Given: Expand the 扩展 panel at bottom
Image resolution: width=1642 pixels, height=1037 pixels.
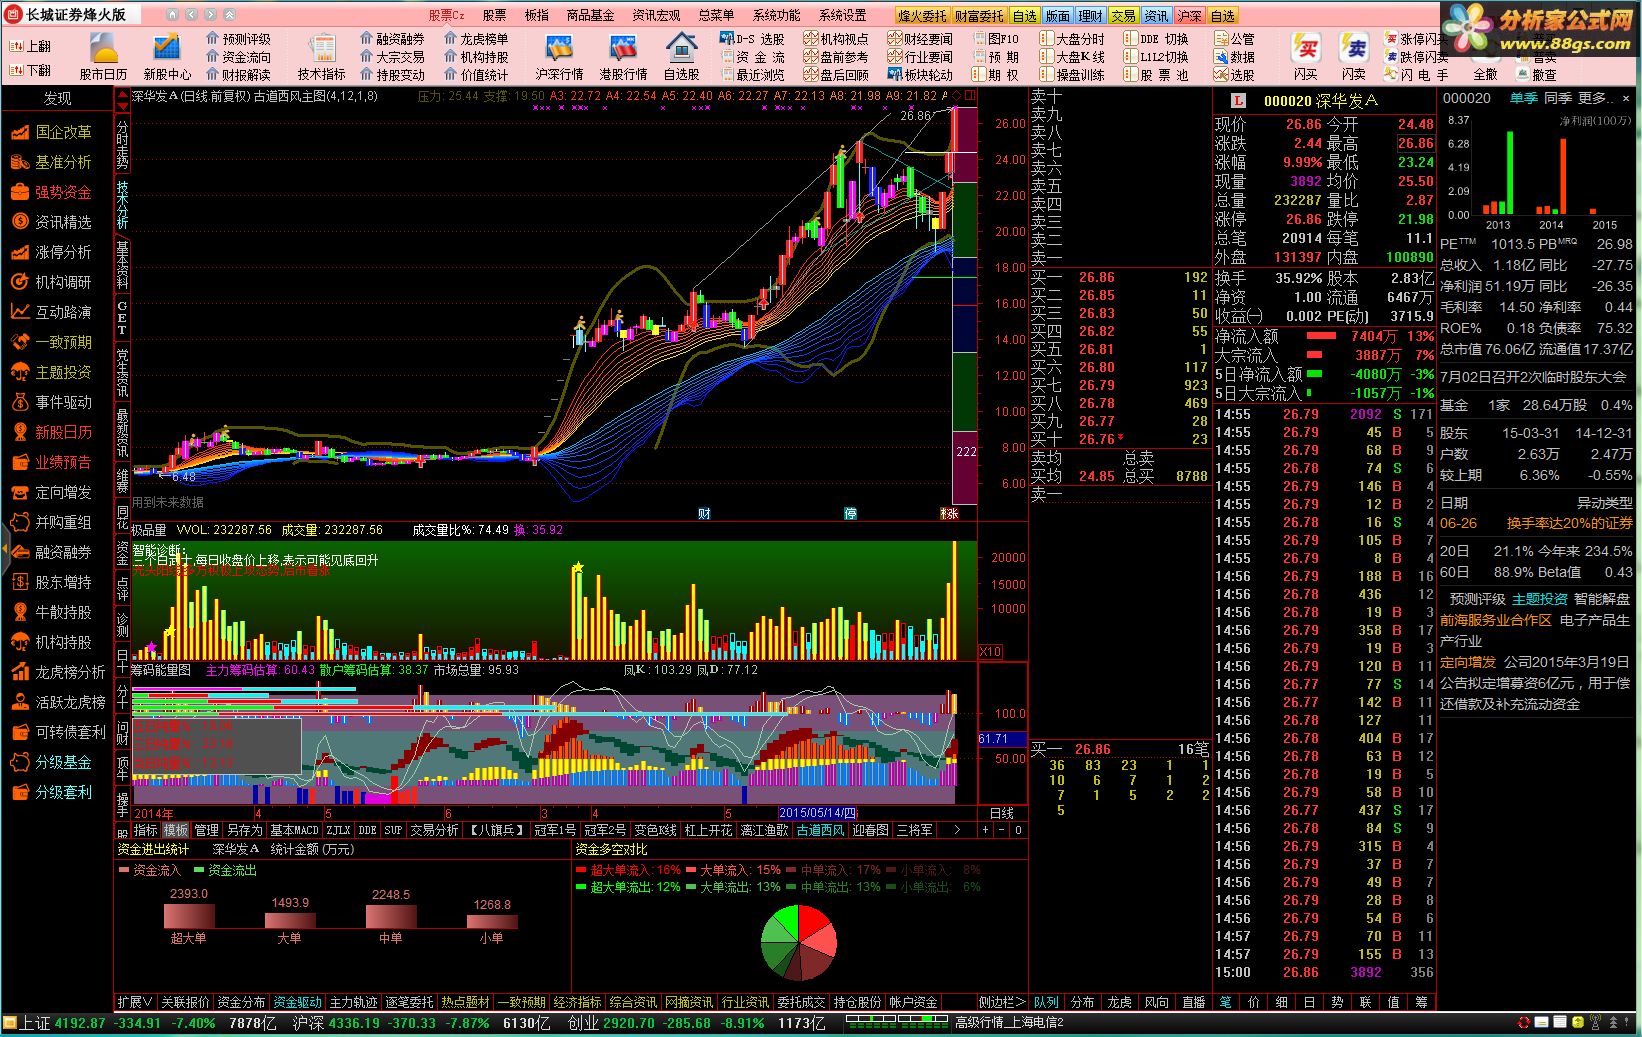Looking at the screenshot, I should 135,1002.
